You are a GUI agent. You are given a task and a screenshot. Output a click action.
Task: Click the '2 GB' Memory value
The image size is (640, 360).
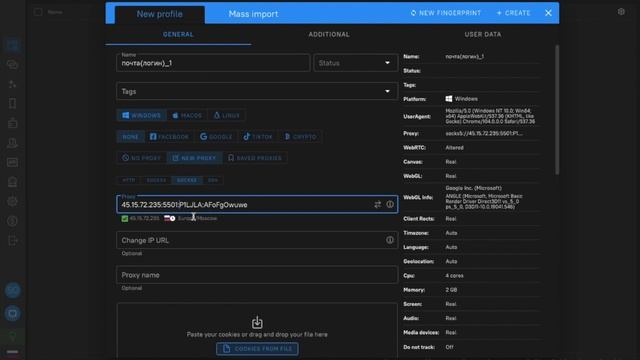click(x=451, y=290)
